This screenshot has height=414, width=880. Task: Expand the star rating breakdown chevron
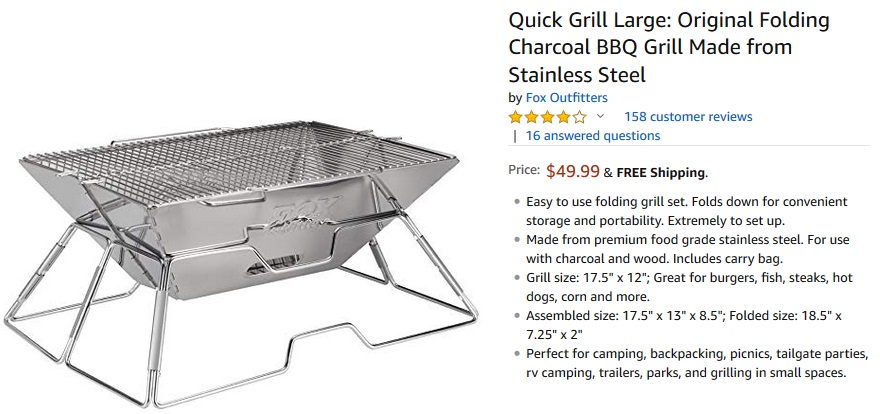click(x=601, y=116)
